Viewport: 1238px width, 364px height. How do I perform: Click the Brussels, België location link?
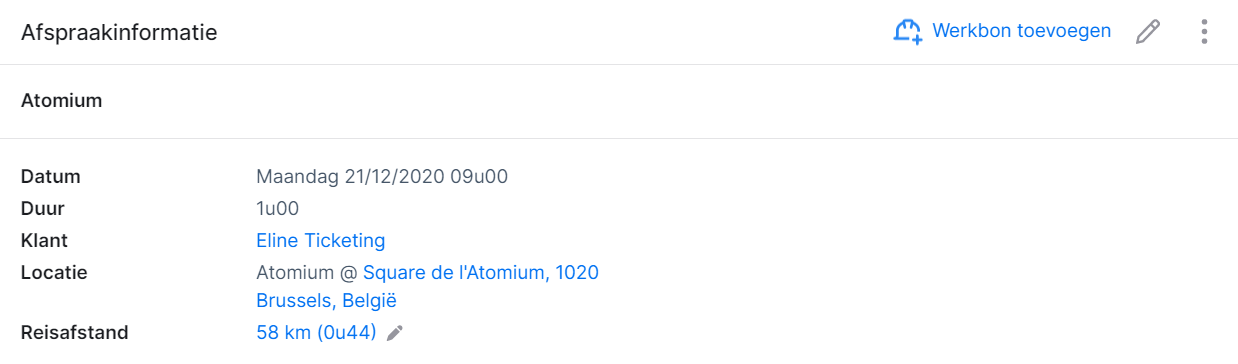(326, 301)
